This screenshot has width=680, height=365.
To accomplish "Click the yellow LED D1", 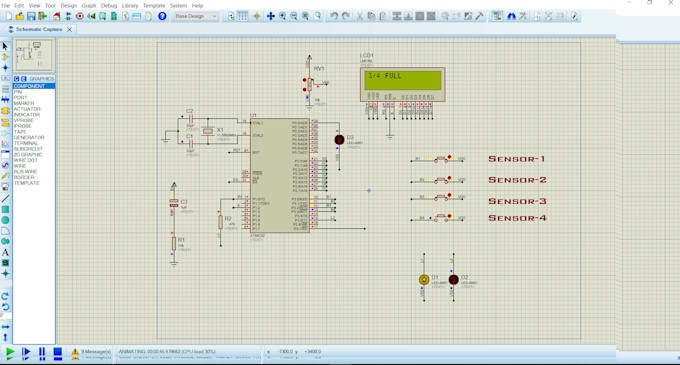I will pos(424,280).
